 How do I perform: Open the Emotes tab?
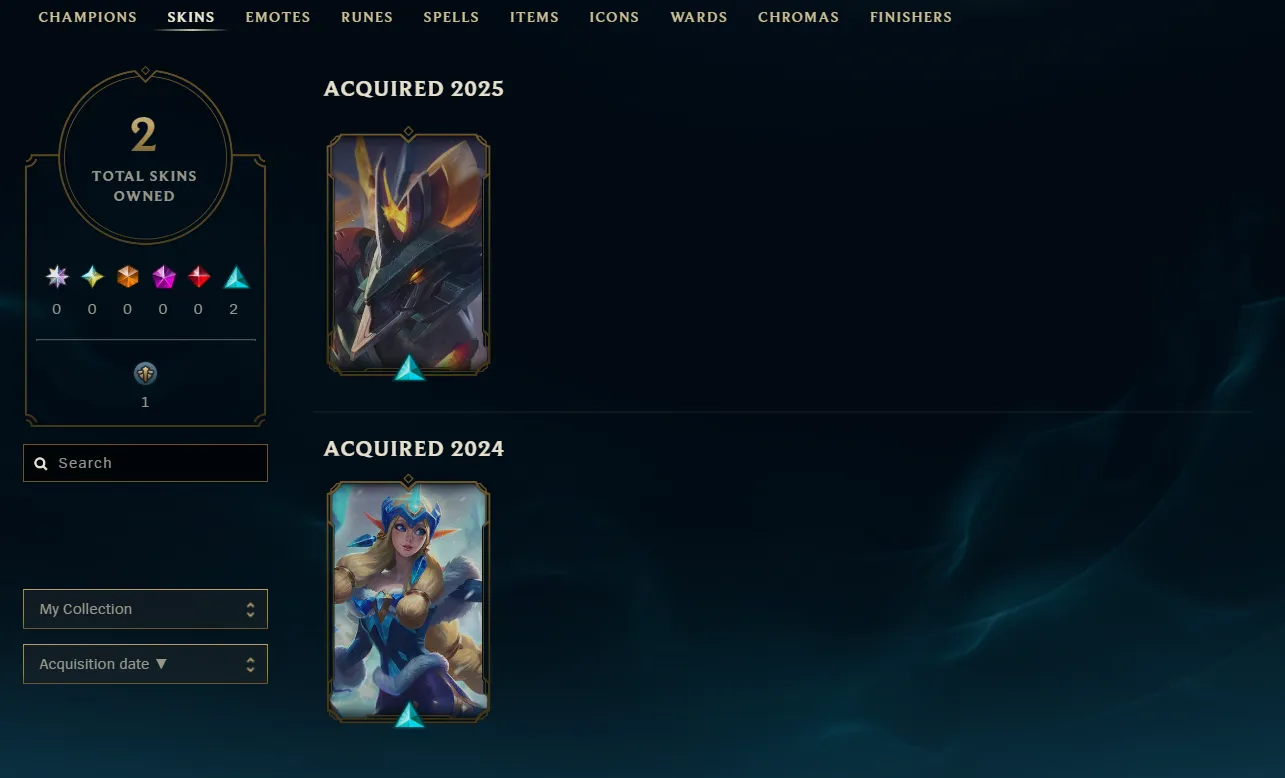coord(278,17)
